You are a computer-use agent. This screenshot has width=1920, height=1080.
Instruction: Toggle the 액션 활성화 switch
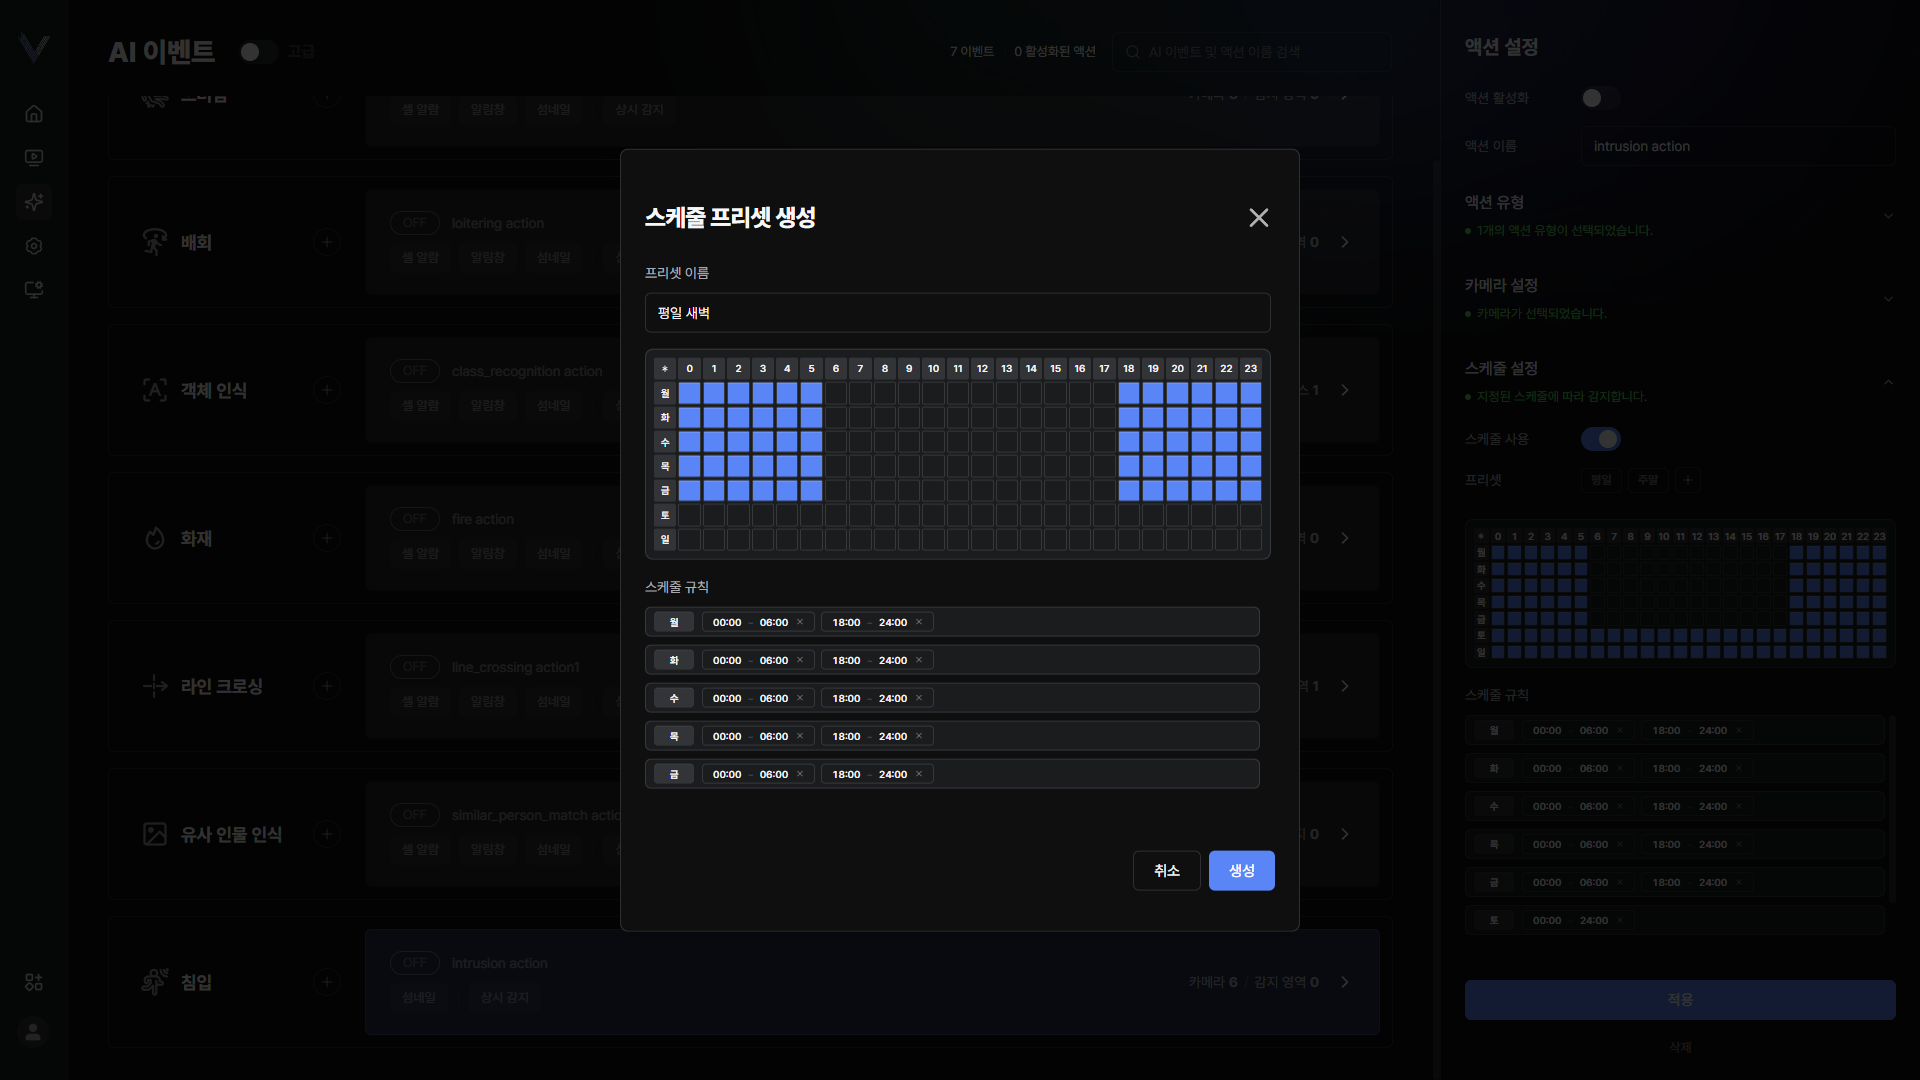point(1601,98)
